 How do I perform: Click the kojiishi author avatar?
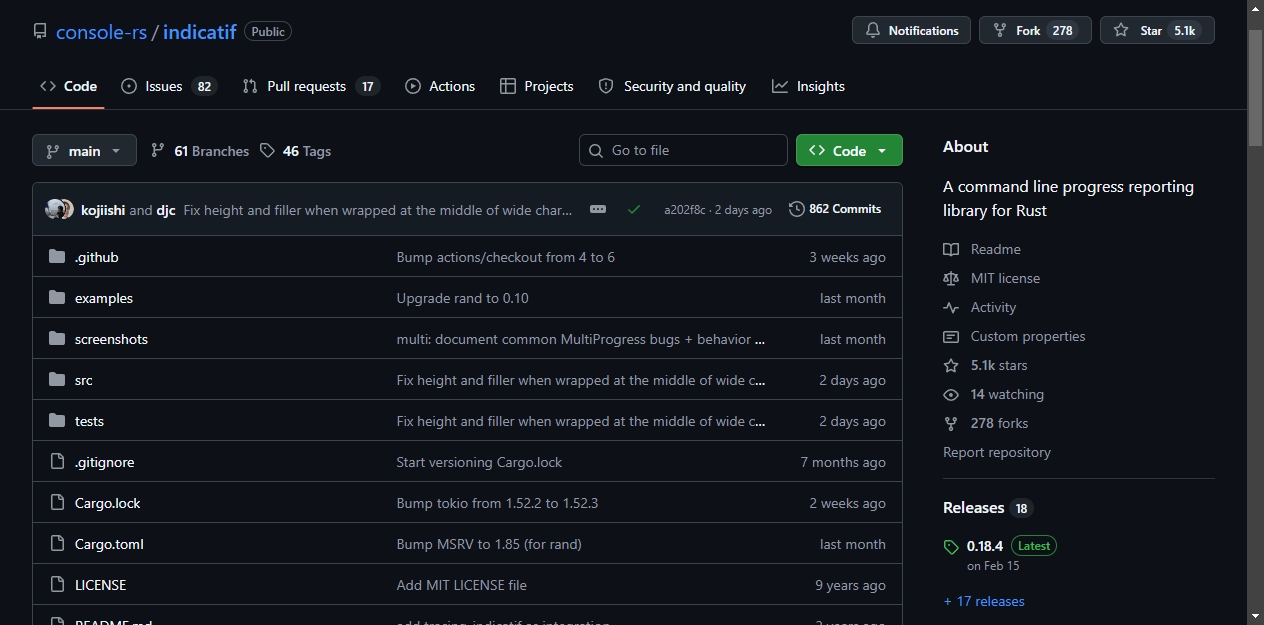coord(55,210)
